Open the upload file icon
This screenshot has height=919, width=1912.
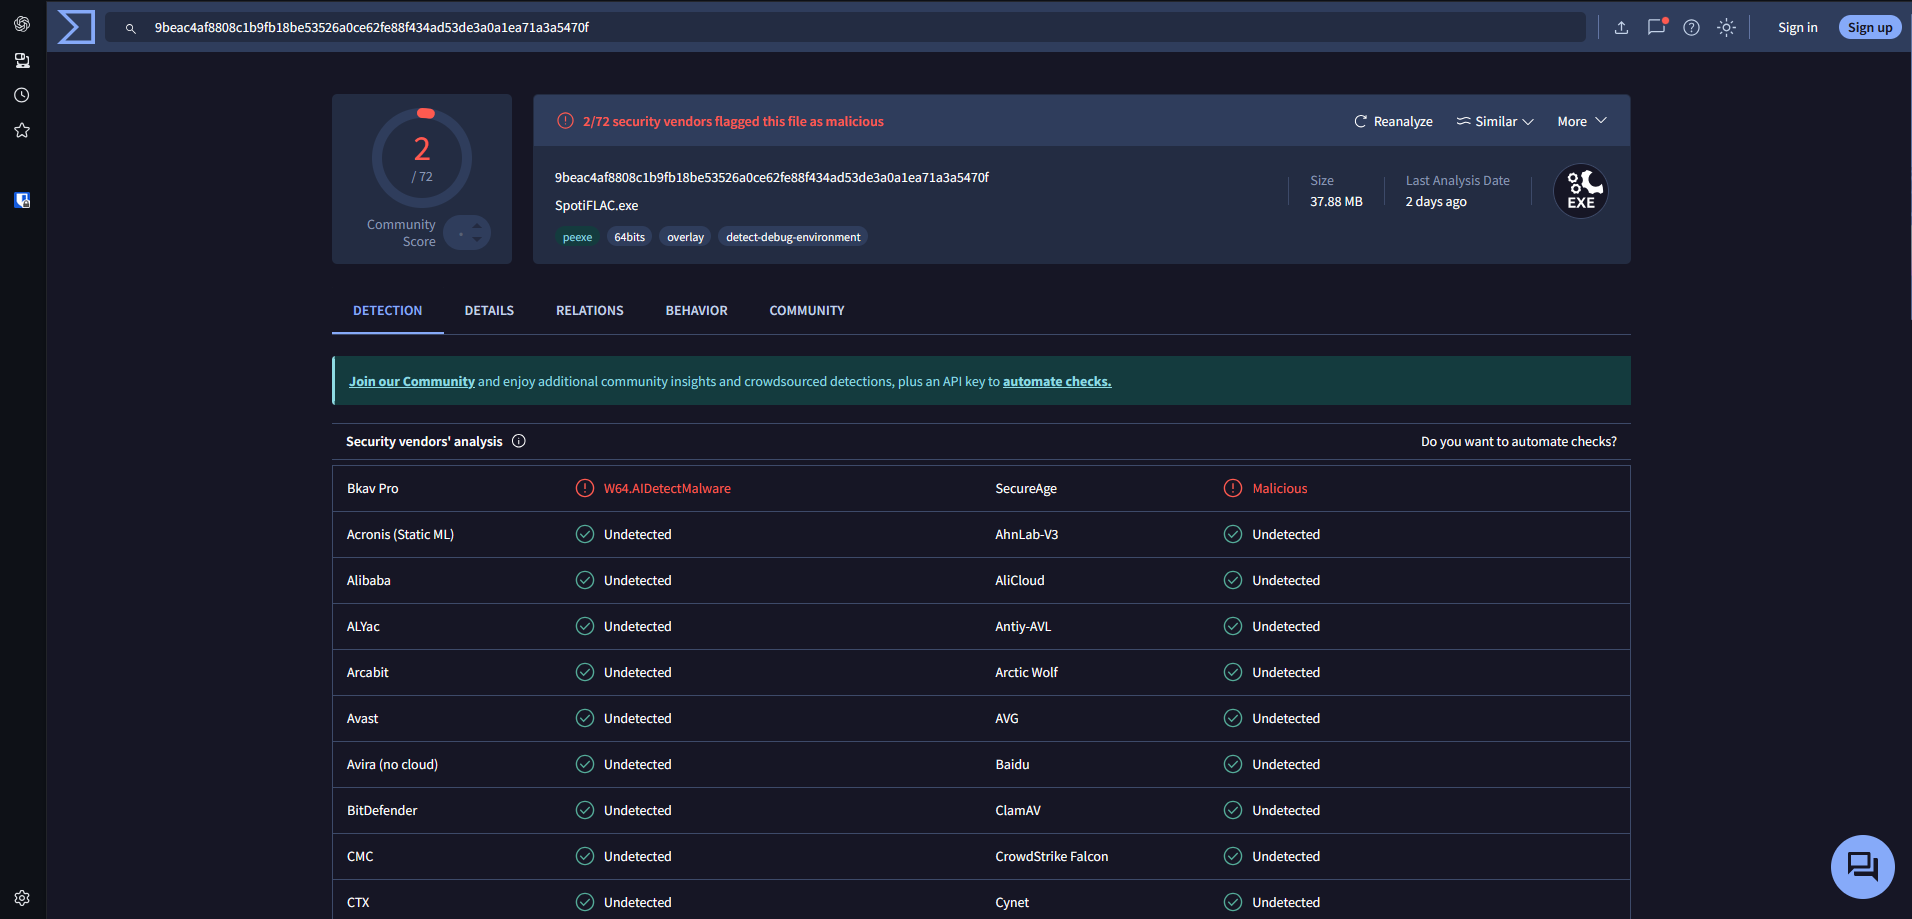(1622, 28)
